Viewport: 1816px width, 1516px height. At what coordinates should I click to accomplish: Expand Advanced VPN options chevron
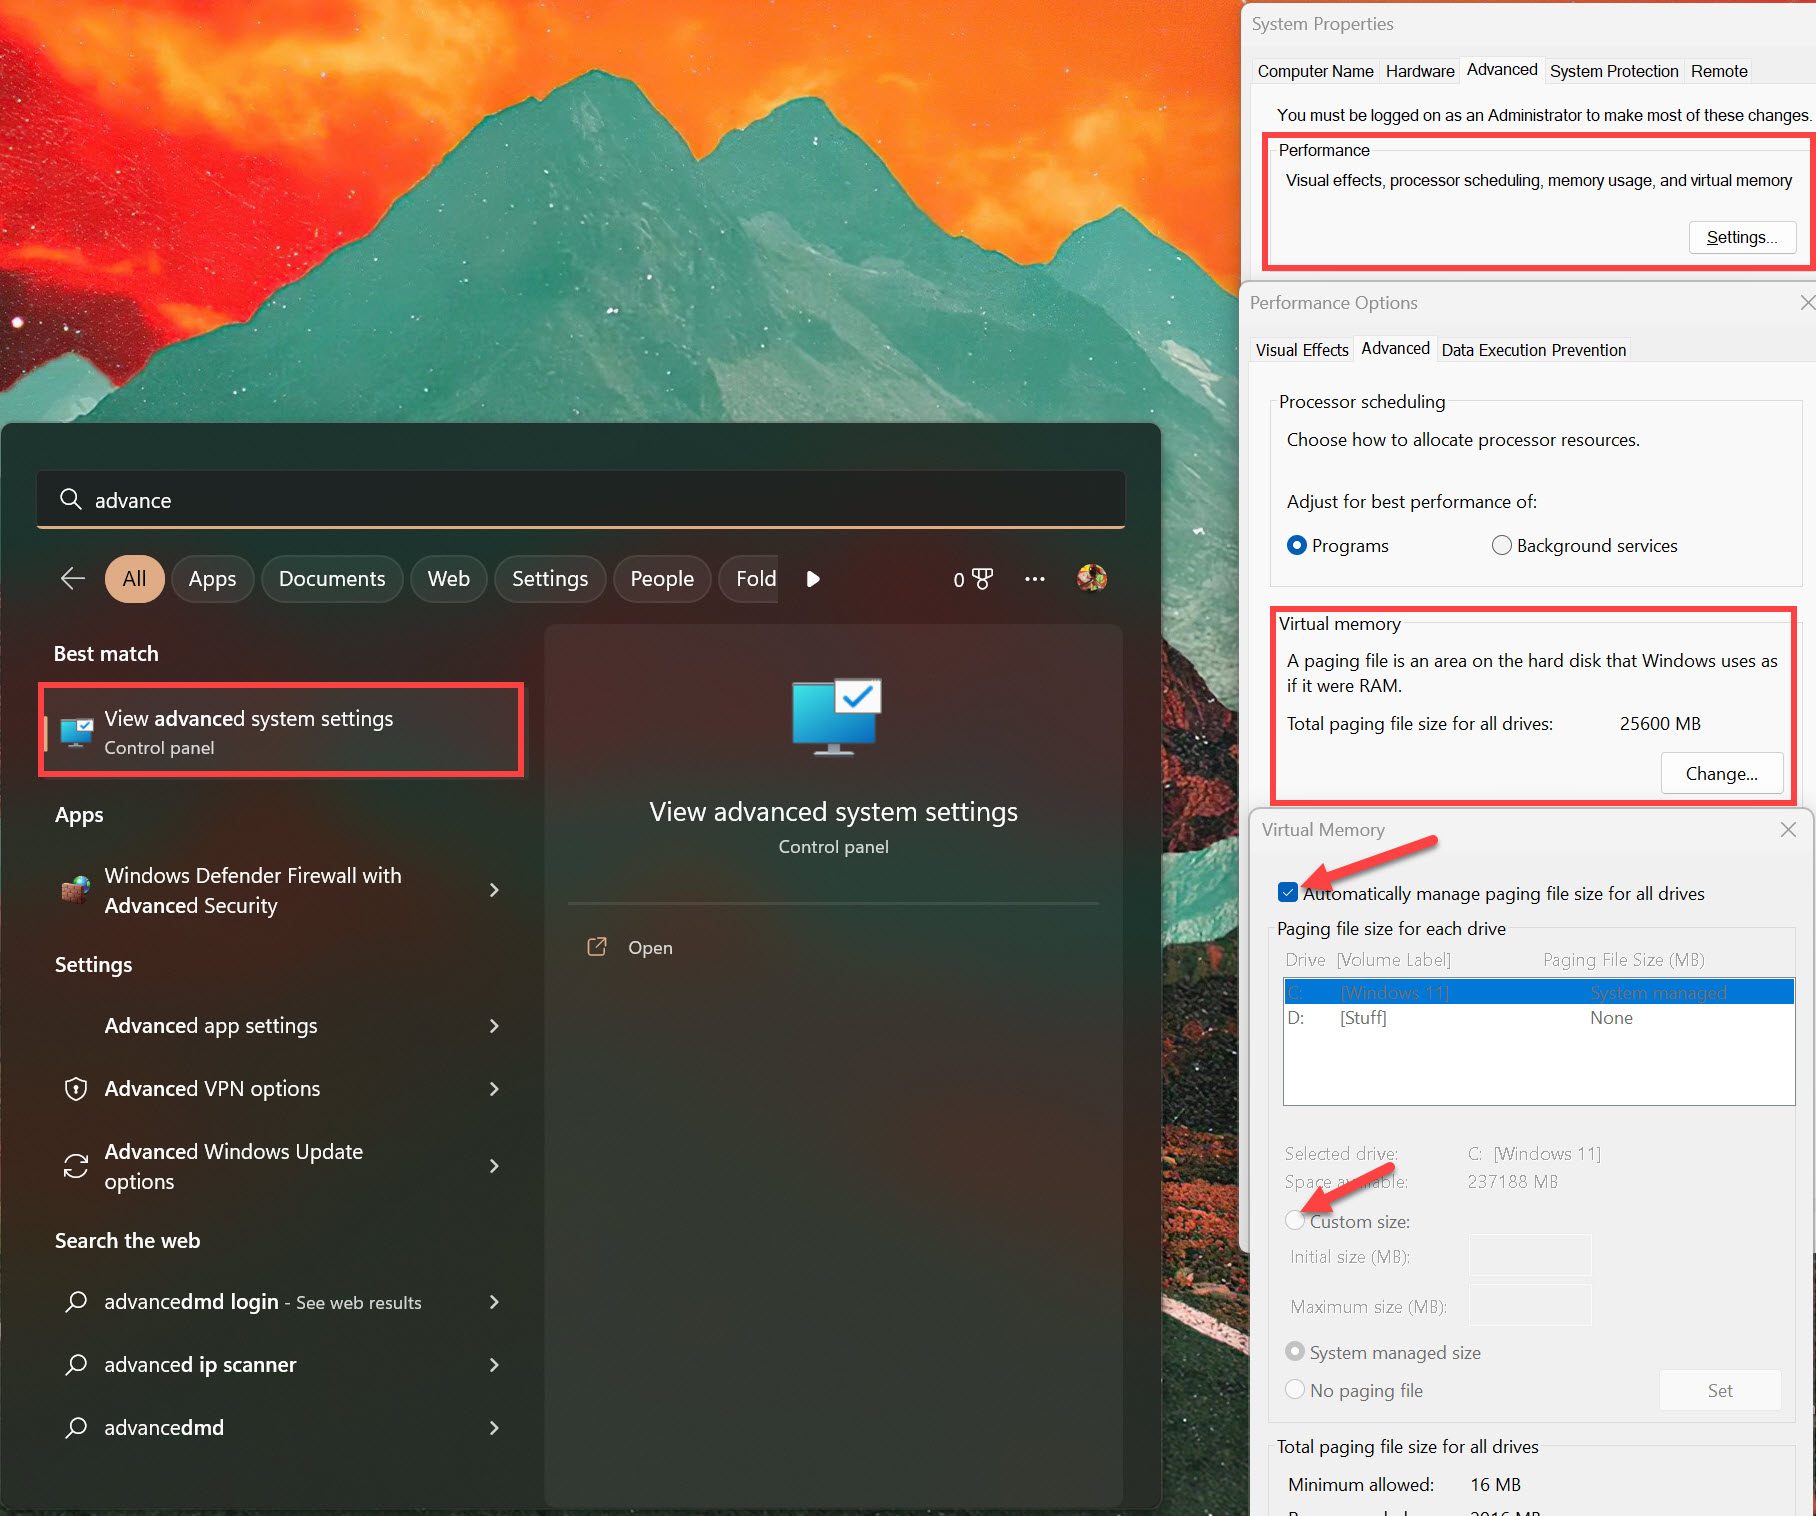pyautogui.click(x=494, y=1089)
